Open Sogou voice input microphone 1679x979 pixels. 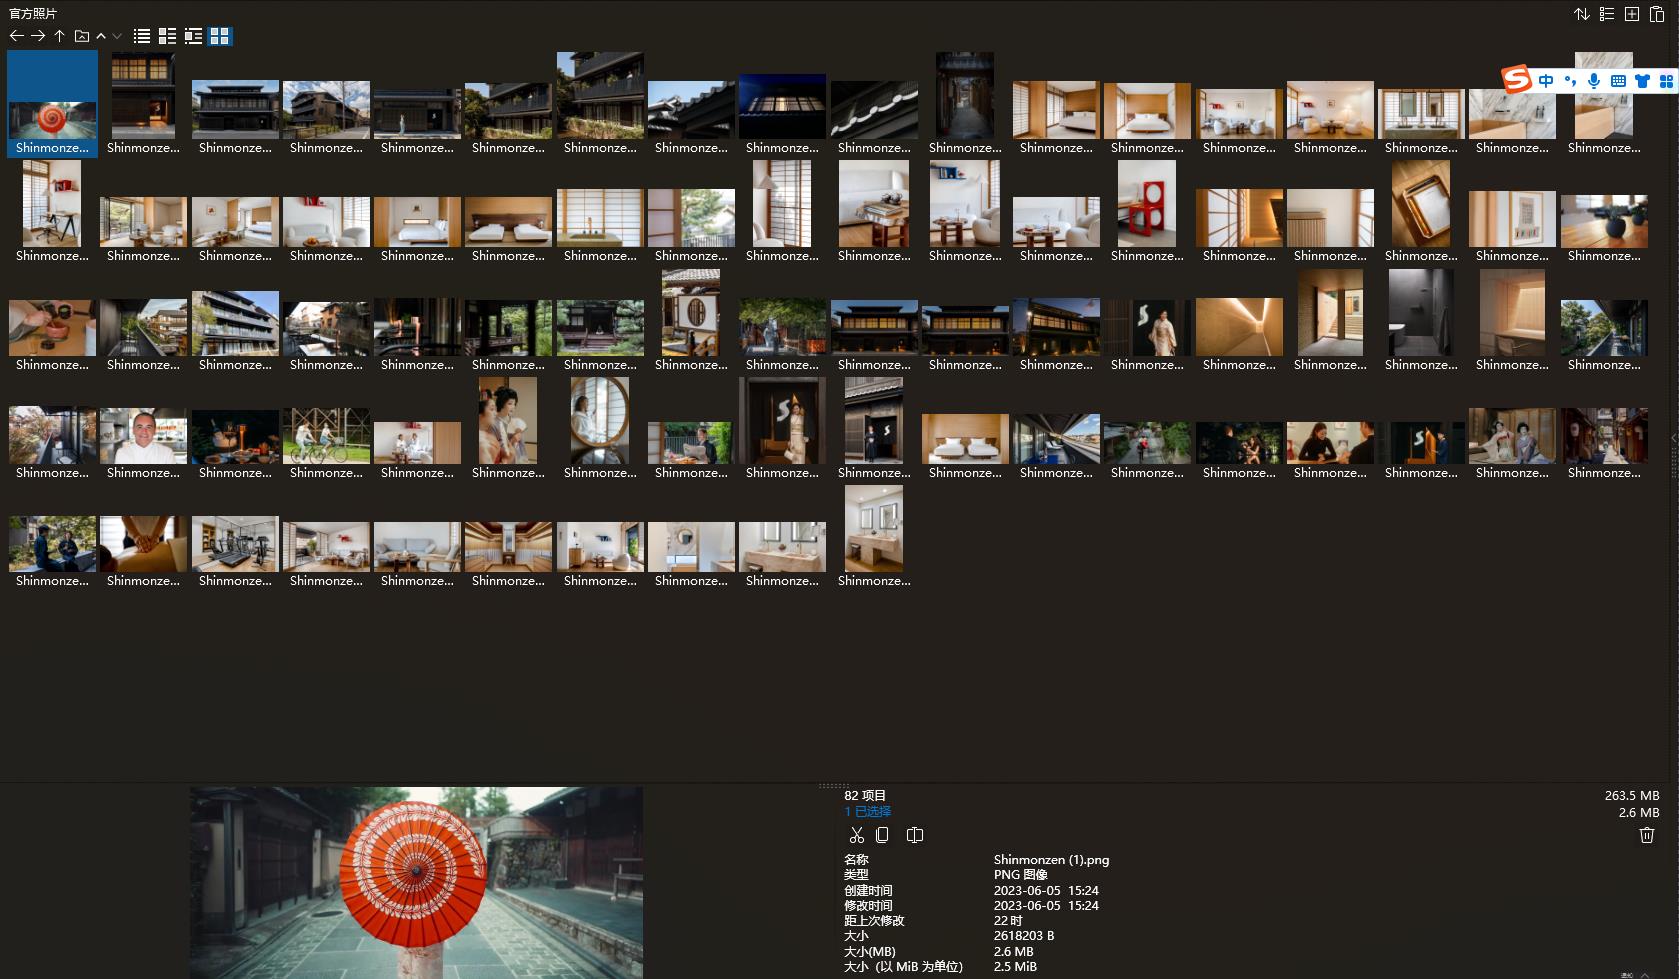pos(1594,81)
